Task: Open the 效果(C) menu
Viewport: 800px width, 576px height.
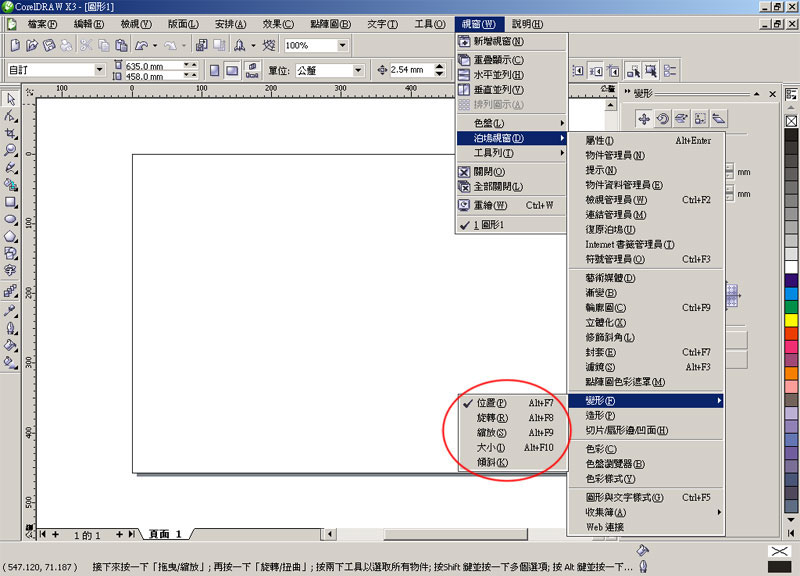Action: (x=278, y=24)
